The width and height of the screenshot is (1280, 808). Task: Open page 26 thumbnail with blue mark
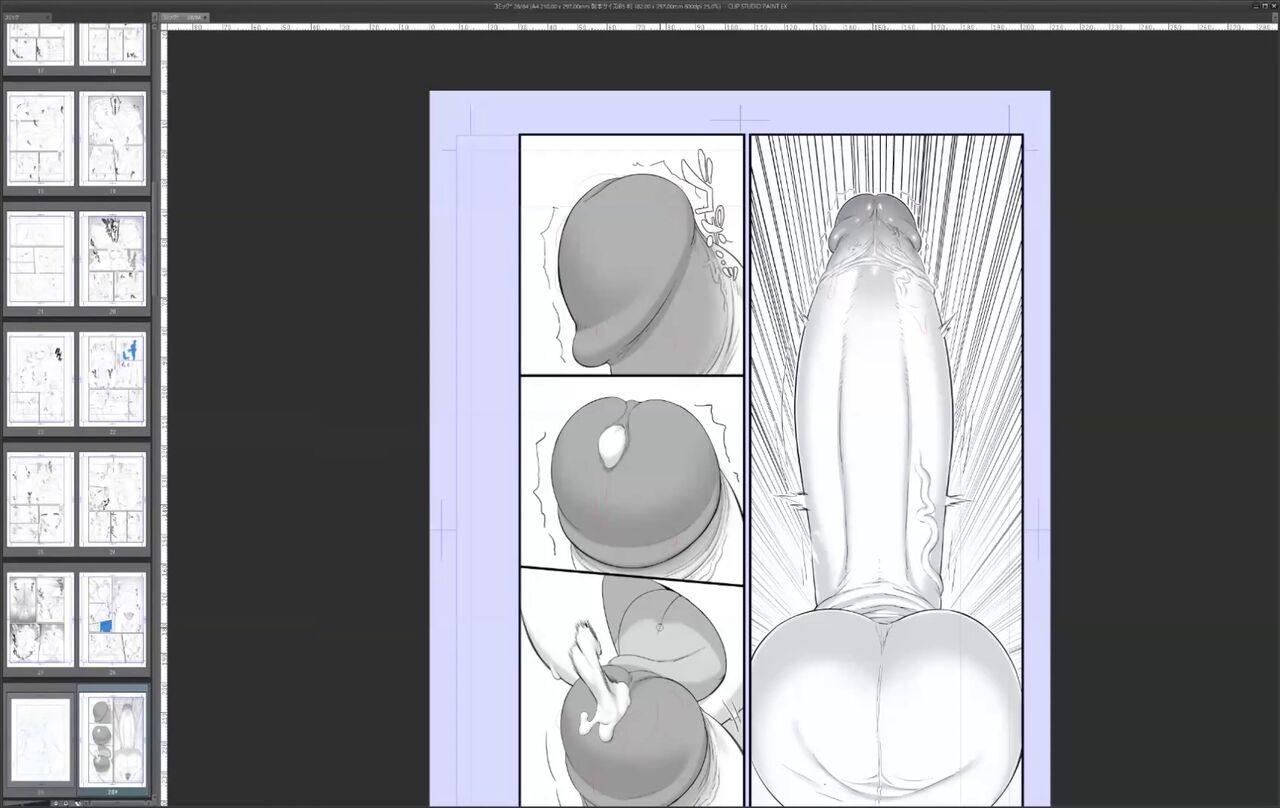(x=112, y=619)
